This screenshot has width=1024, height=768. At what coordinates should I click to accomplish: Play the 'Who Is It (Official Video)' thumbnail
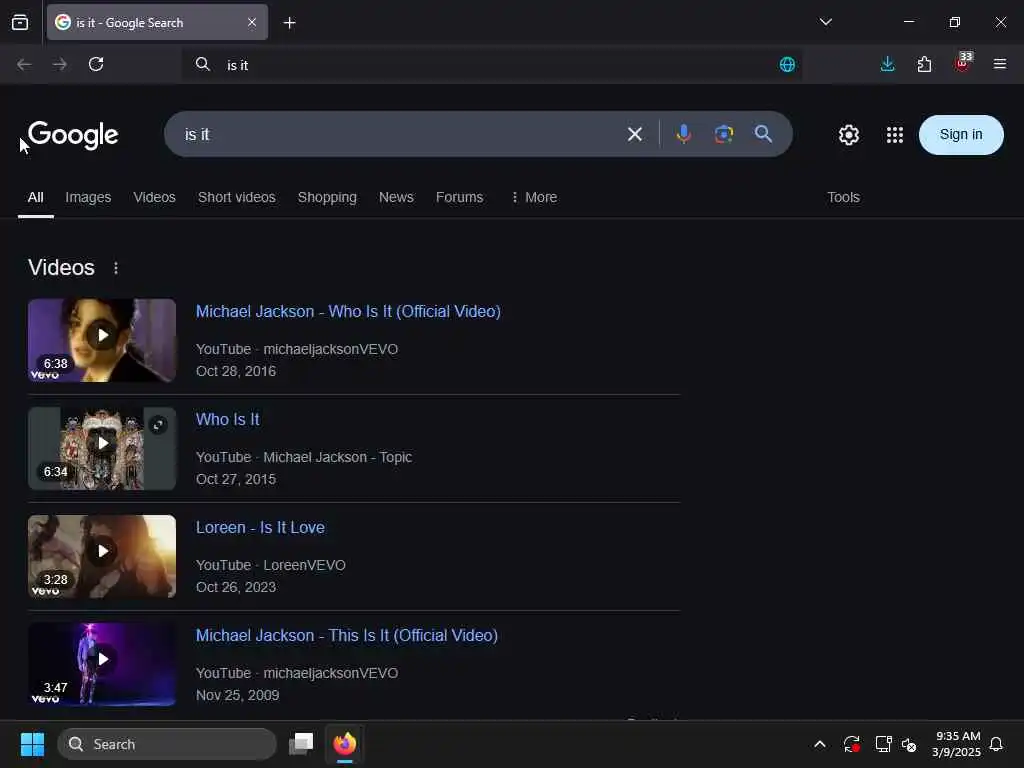(102, 340)
